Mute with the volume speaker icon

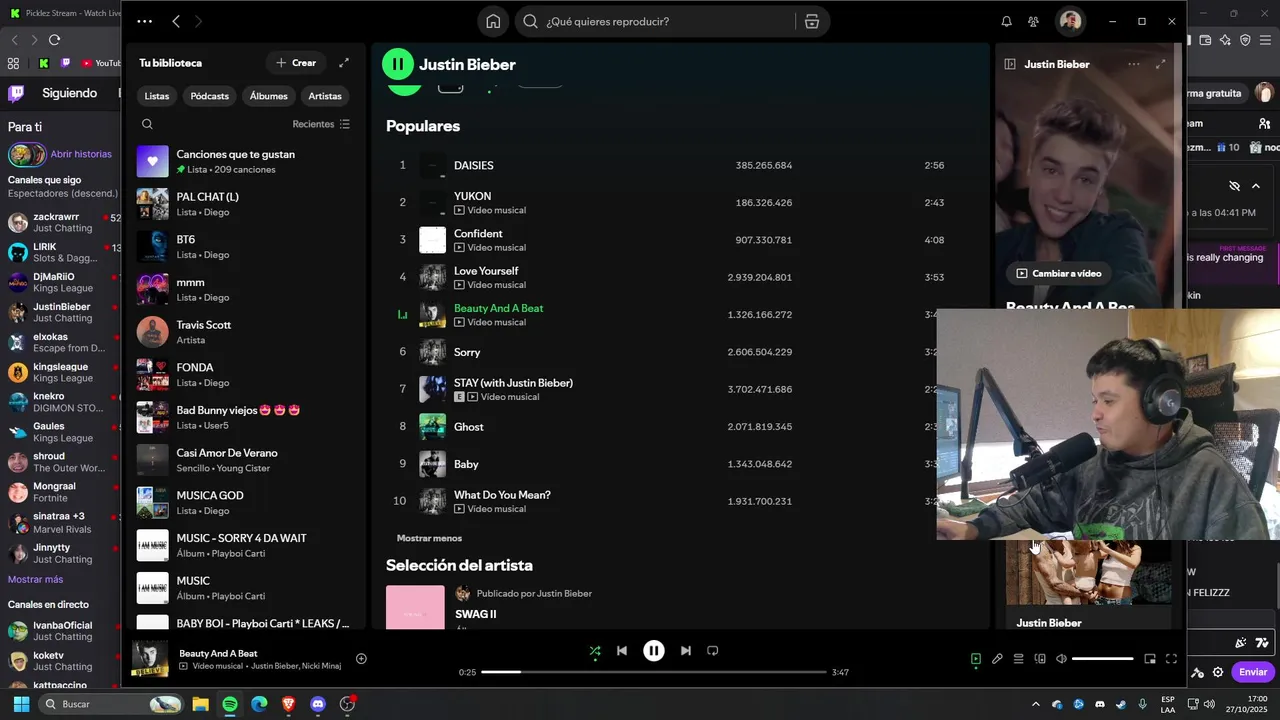[1061, 659]
